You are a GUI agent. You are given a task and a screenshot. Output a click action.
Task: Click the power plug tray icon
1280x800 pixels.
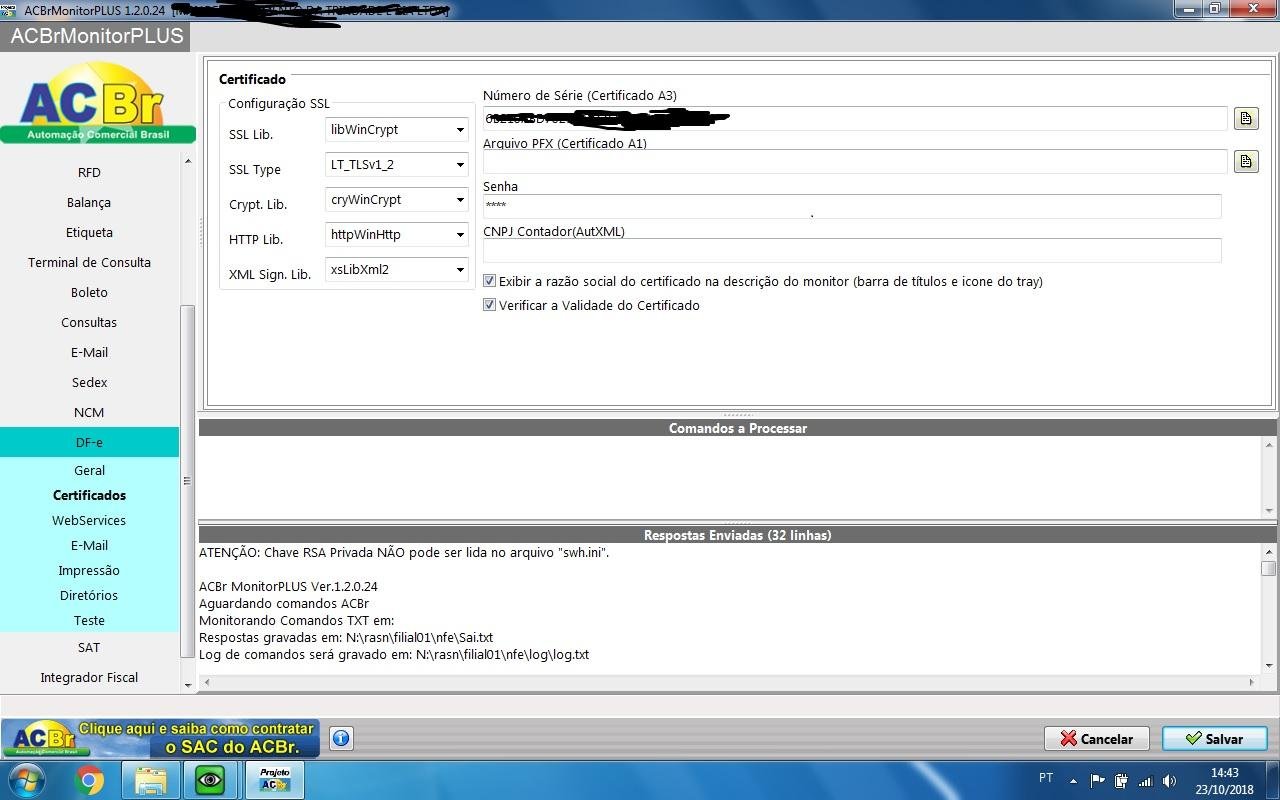(1121, 780)
